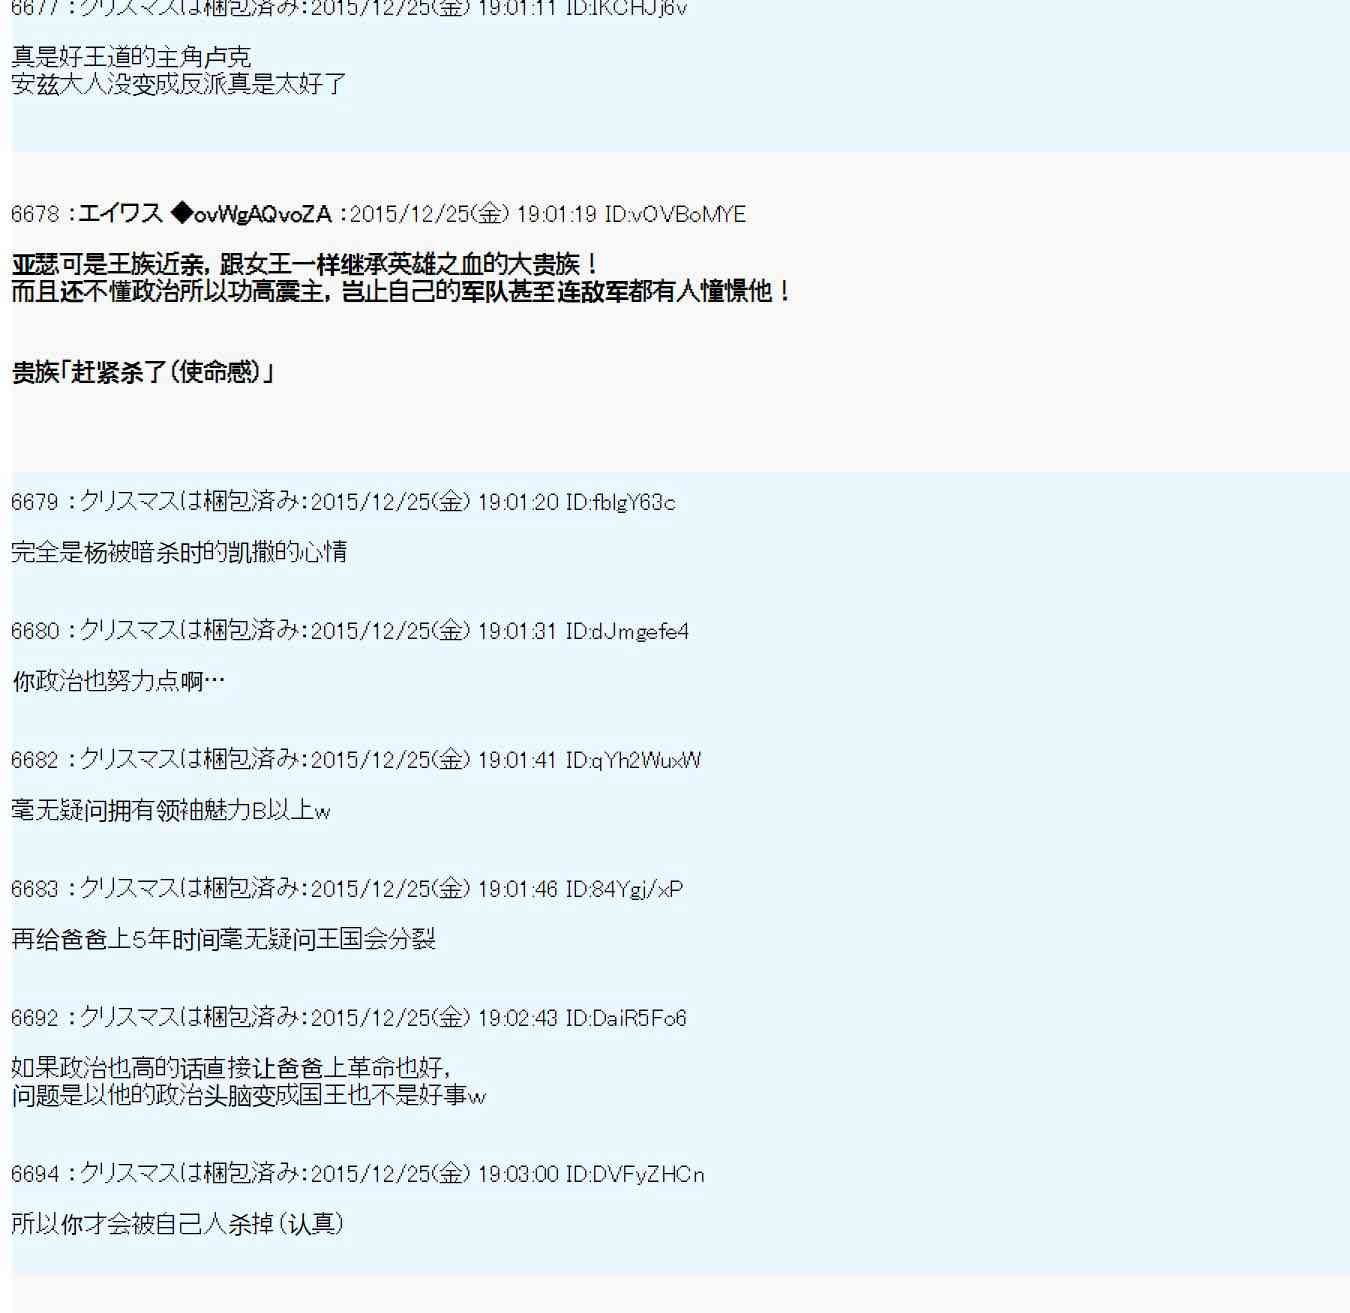Click the comment 毫无疑问拥有领袖魅力B以上w
Image resolution: width=1350 pixels, height=1313 pixels.
point(170,810)
